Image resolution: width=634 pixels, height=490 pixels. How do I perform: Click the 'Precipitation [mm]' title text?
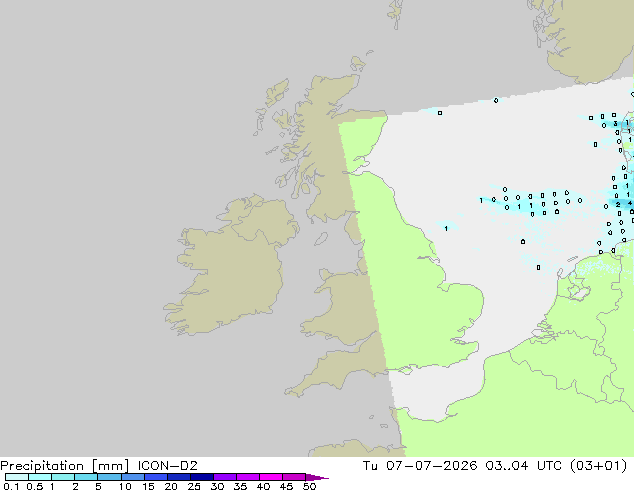coord(65,466)
